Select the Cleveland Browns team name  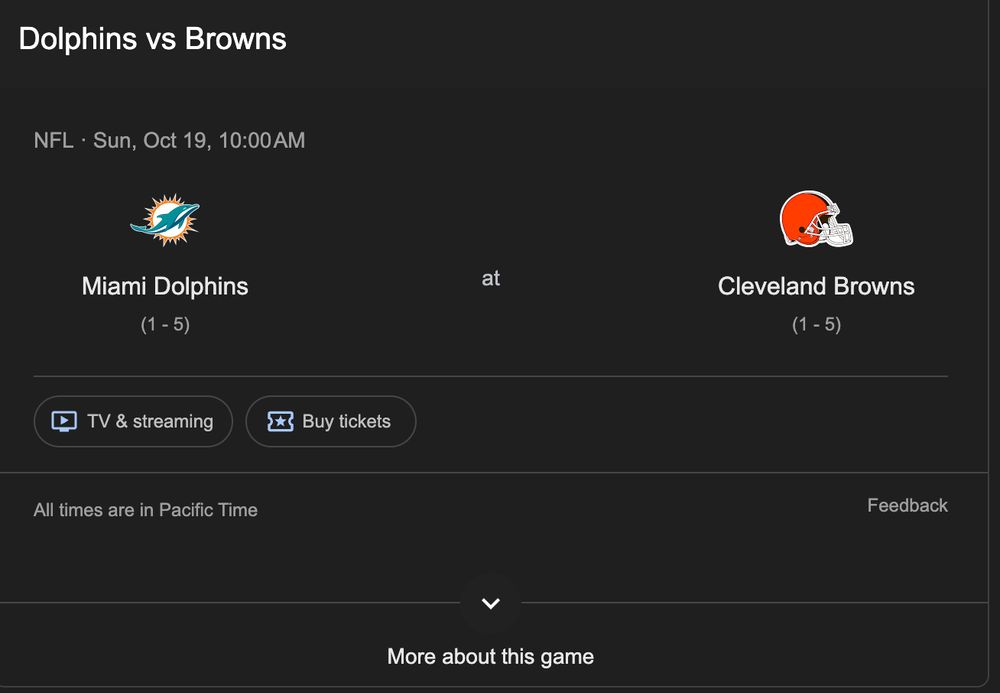point(816,286)
